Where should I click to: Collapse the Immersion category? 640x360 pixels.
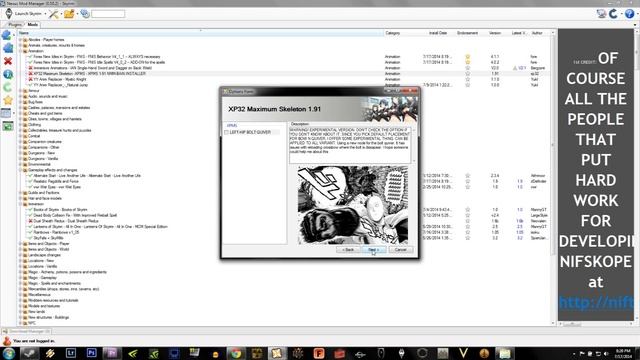click(20, 204)
